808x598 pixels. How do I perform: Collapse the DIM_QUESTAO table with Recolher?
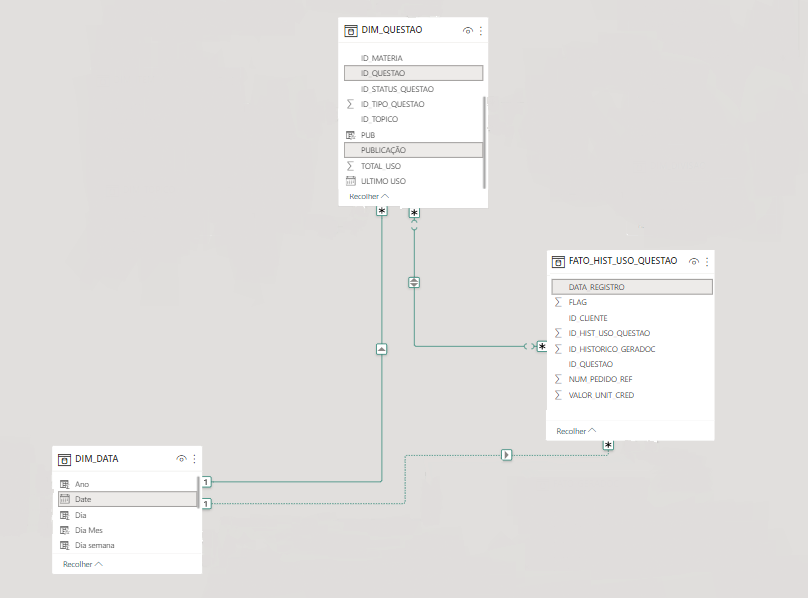(x=369, y=196)
